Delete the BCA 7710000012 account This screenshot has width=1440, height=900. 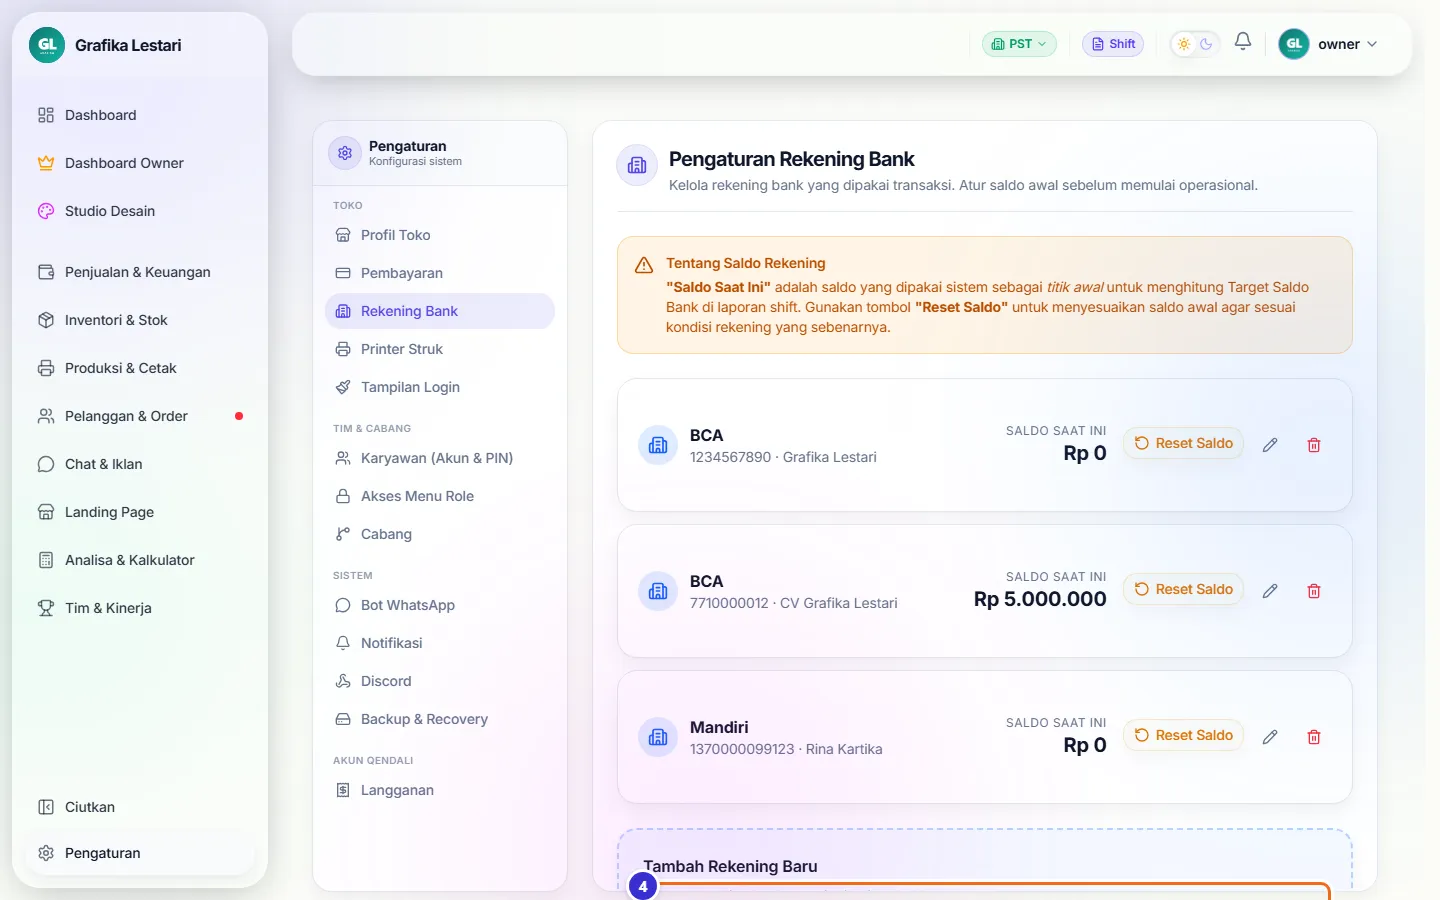[x=1314, y=591]
